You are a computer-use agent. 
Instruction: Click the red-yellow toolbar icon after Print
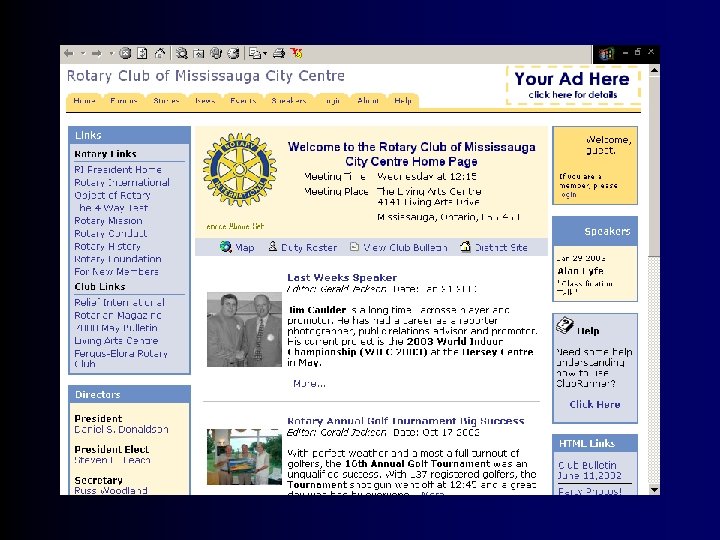pyautogui.click(x=296, y=53)
